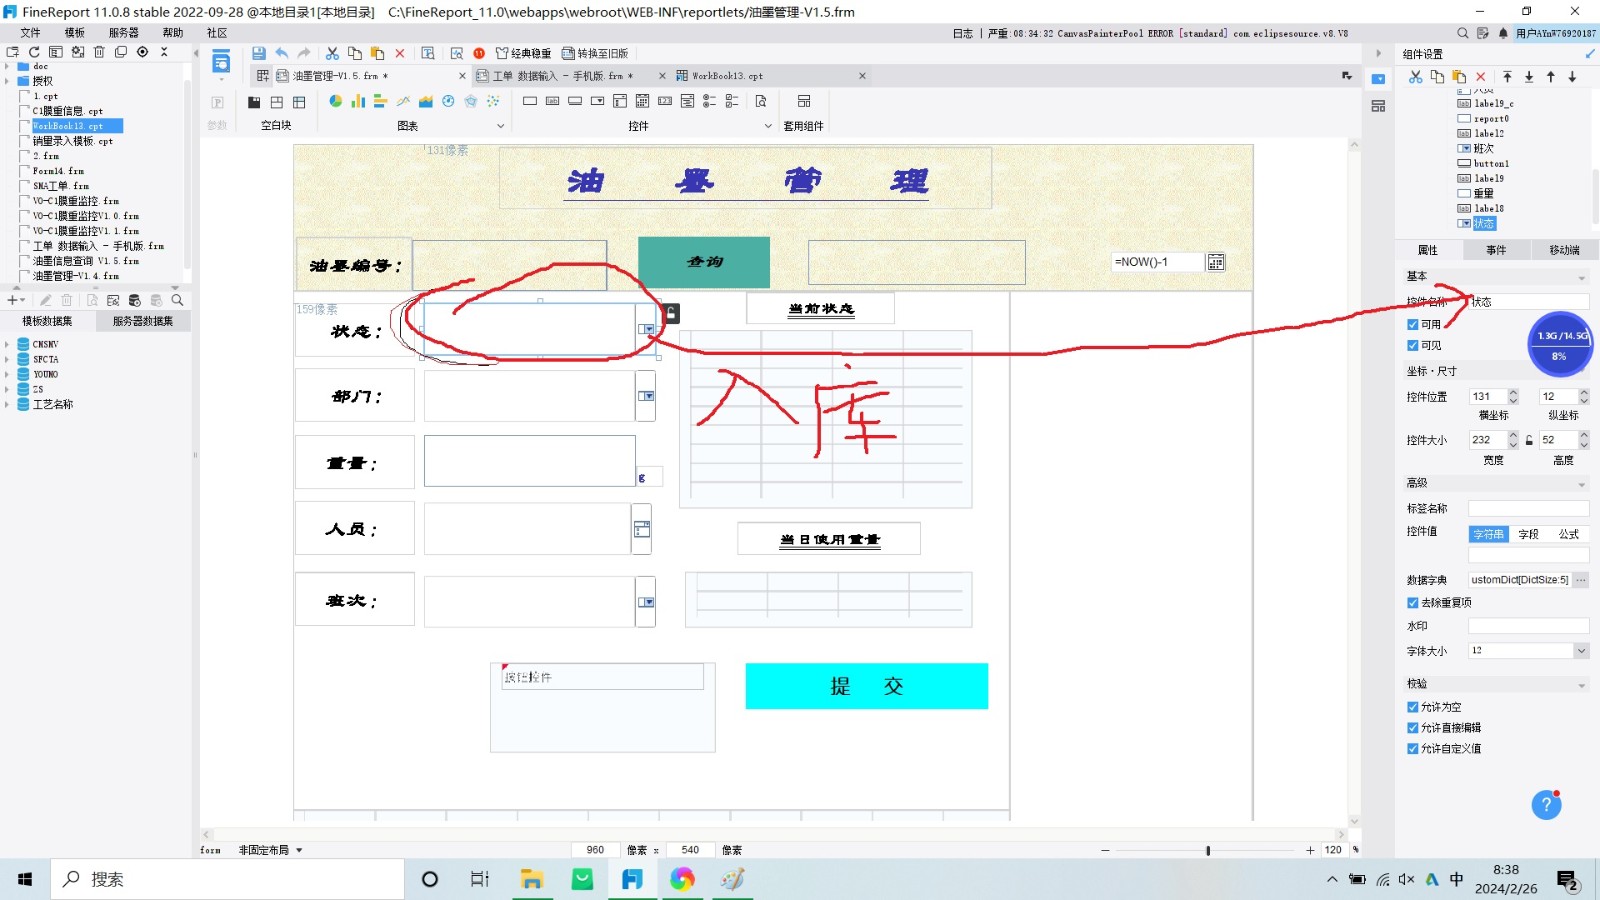The image size is (1600, 900).
Task: Insert a pie chart component
Action: tap(336, 101)
